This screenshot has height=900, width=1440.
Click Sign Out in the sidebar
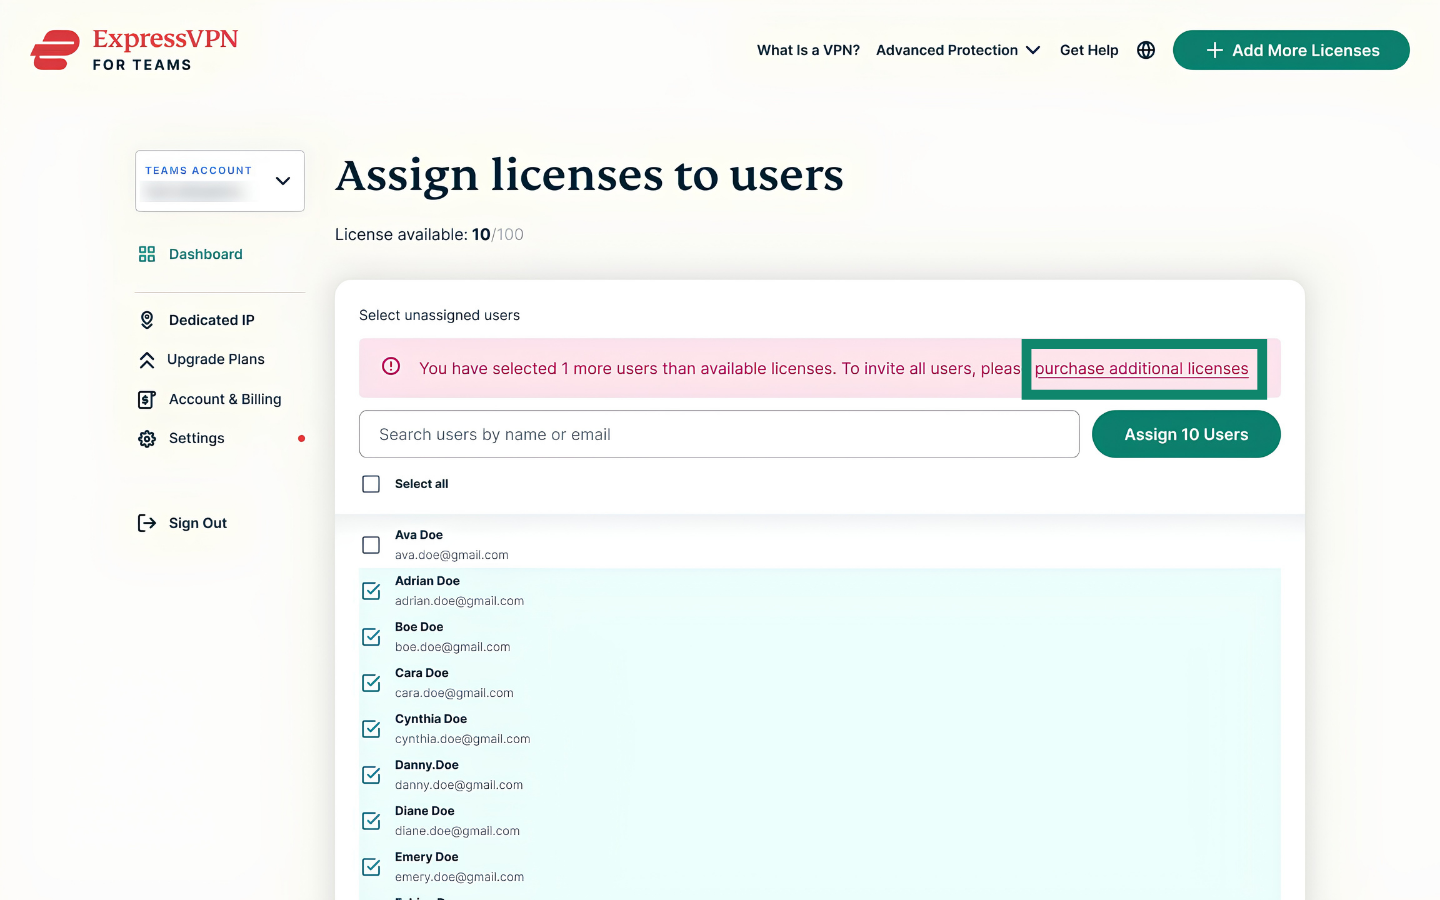[198, 523]
